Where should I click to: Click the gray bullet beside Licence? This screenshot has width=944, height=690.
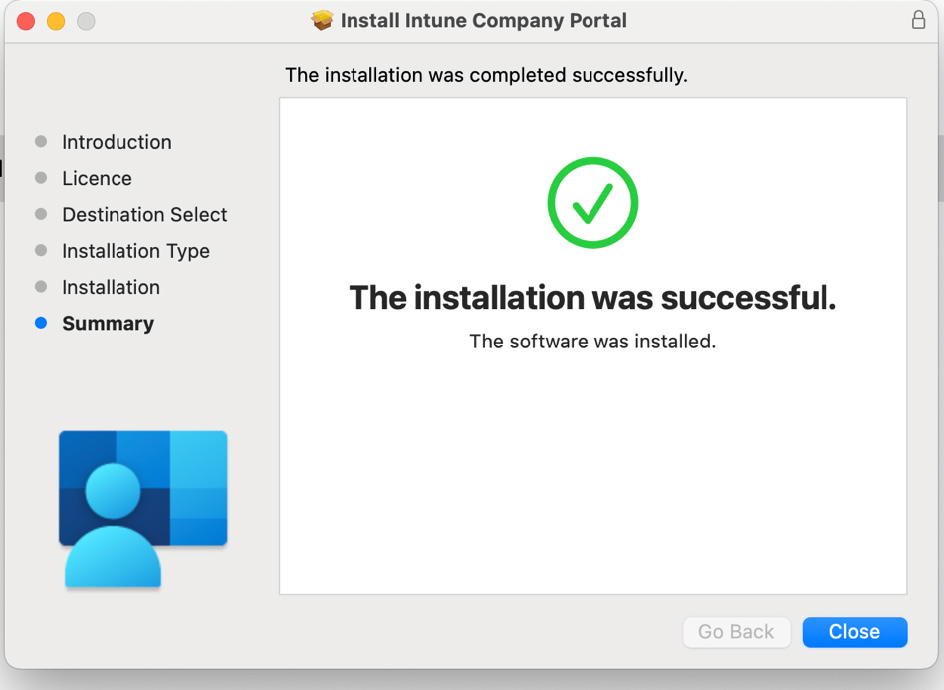[x=41, y=178]
